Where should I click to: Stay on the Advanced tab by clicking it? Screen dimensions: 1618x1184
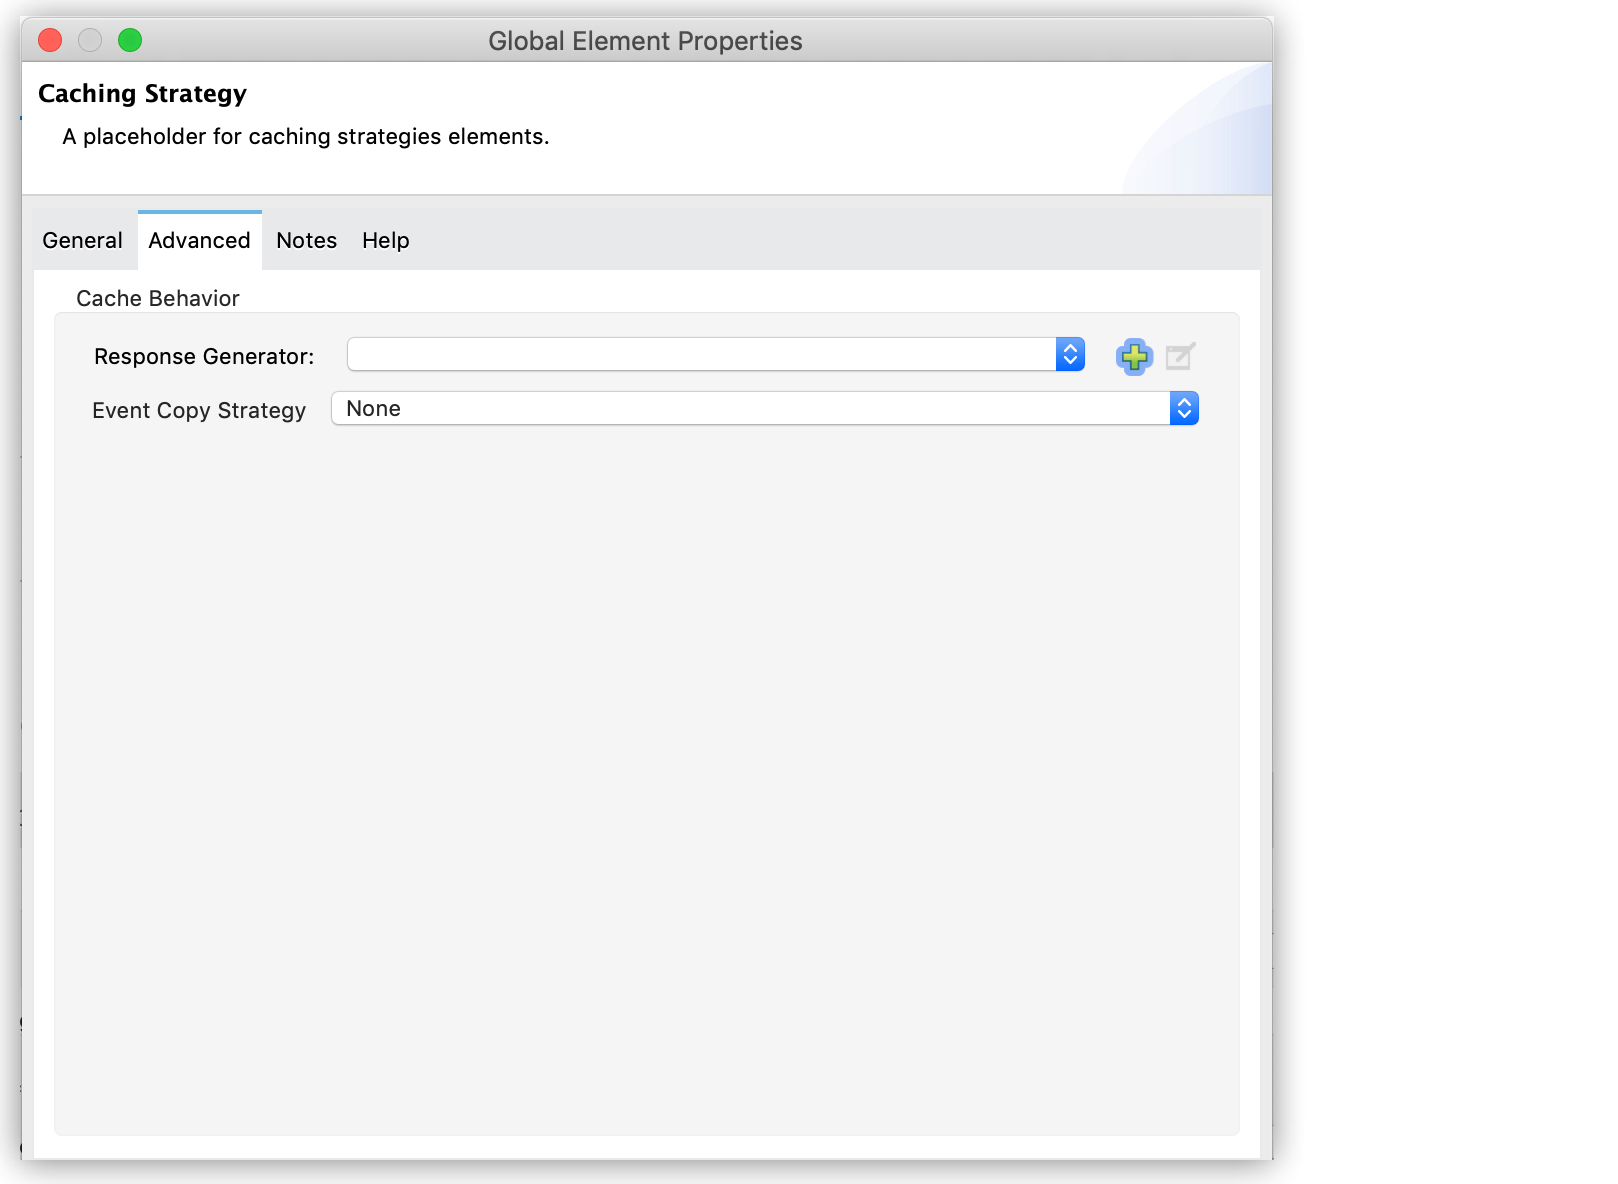(x=199, y=240)
